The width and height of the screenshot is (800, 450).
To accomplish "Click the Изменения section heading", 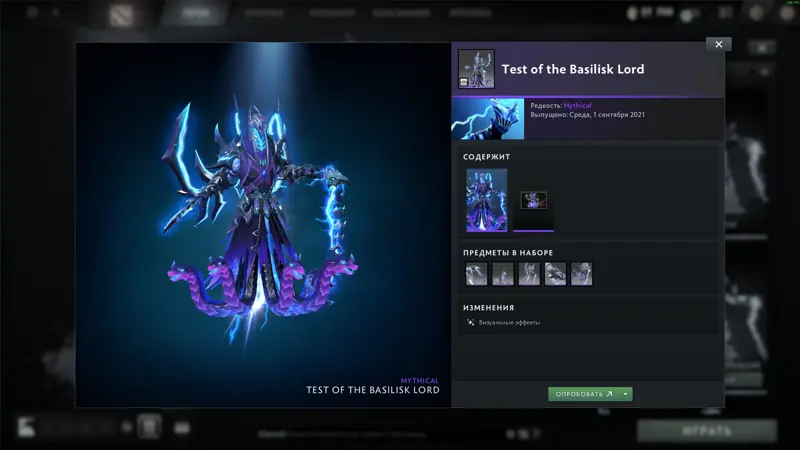I will click(488, 308).
